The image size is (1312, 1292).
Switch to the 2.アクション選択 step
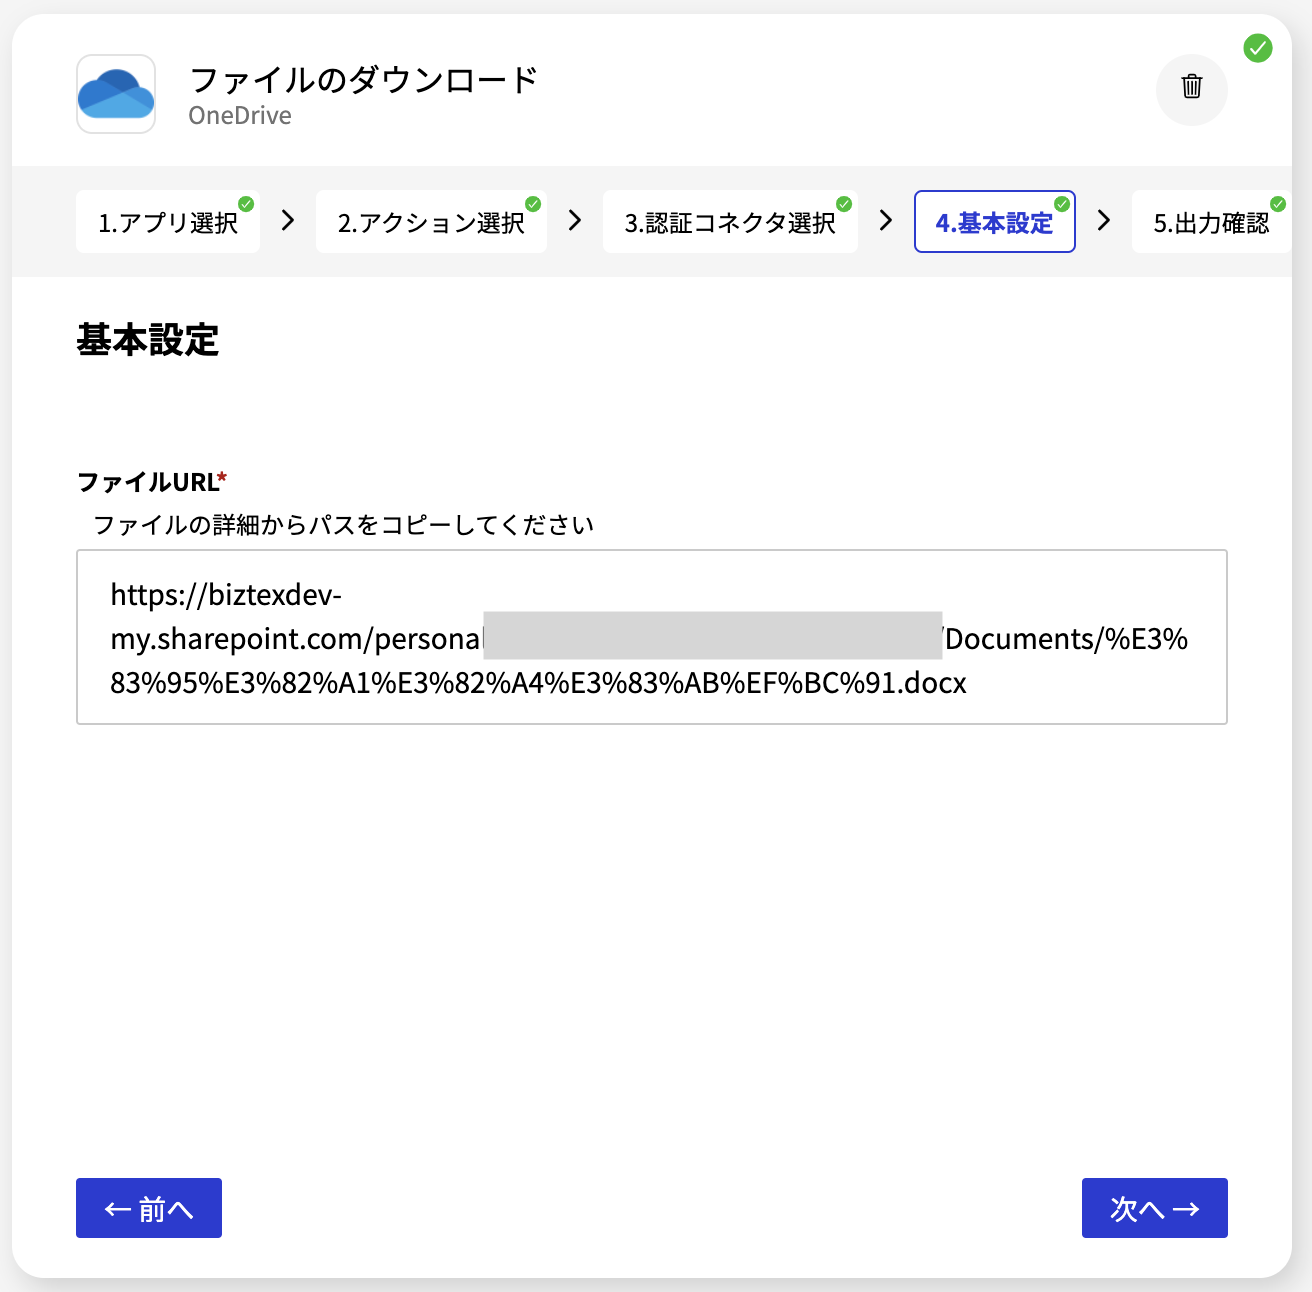[x=431, y=221]
